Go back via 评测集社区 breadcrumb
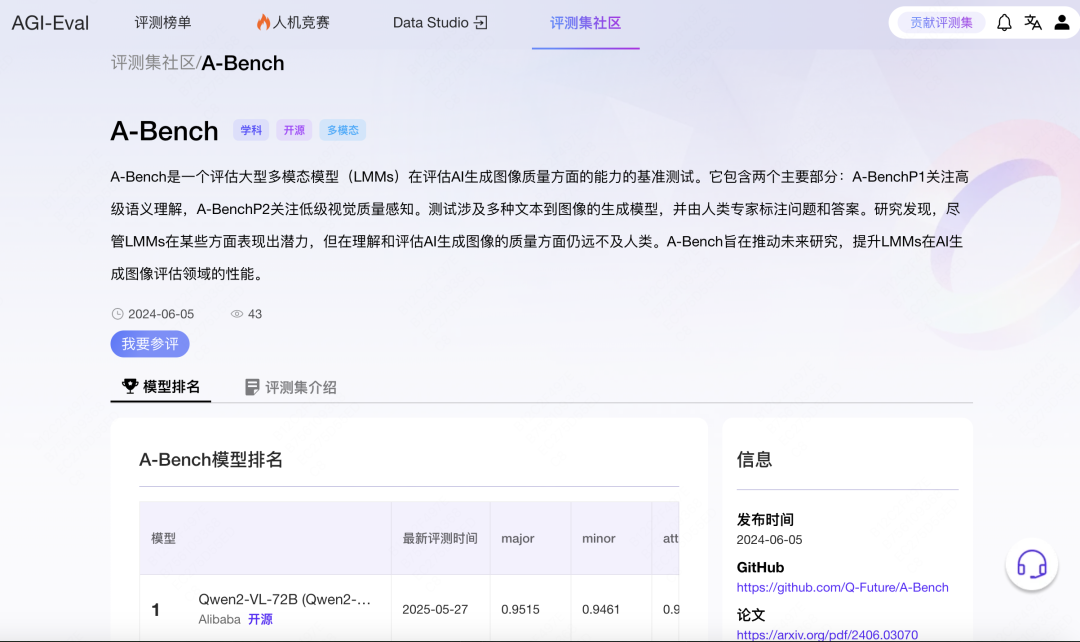This screenshot has height=642, width=1080. point(153,63)
